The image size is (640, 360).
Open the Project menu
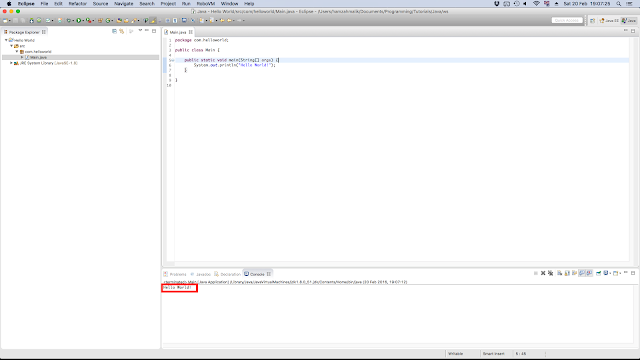click(168, 4)
